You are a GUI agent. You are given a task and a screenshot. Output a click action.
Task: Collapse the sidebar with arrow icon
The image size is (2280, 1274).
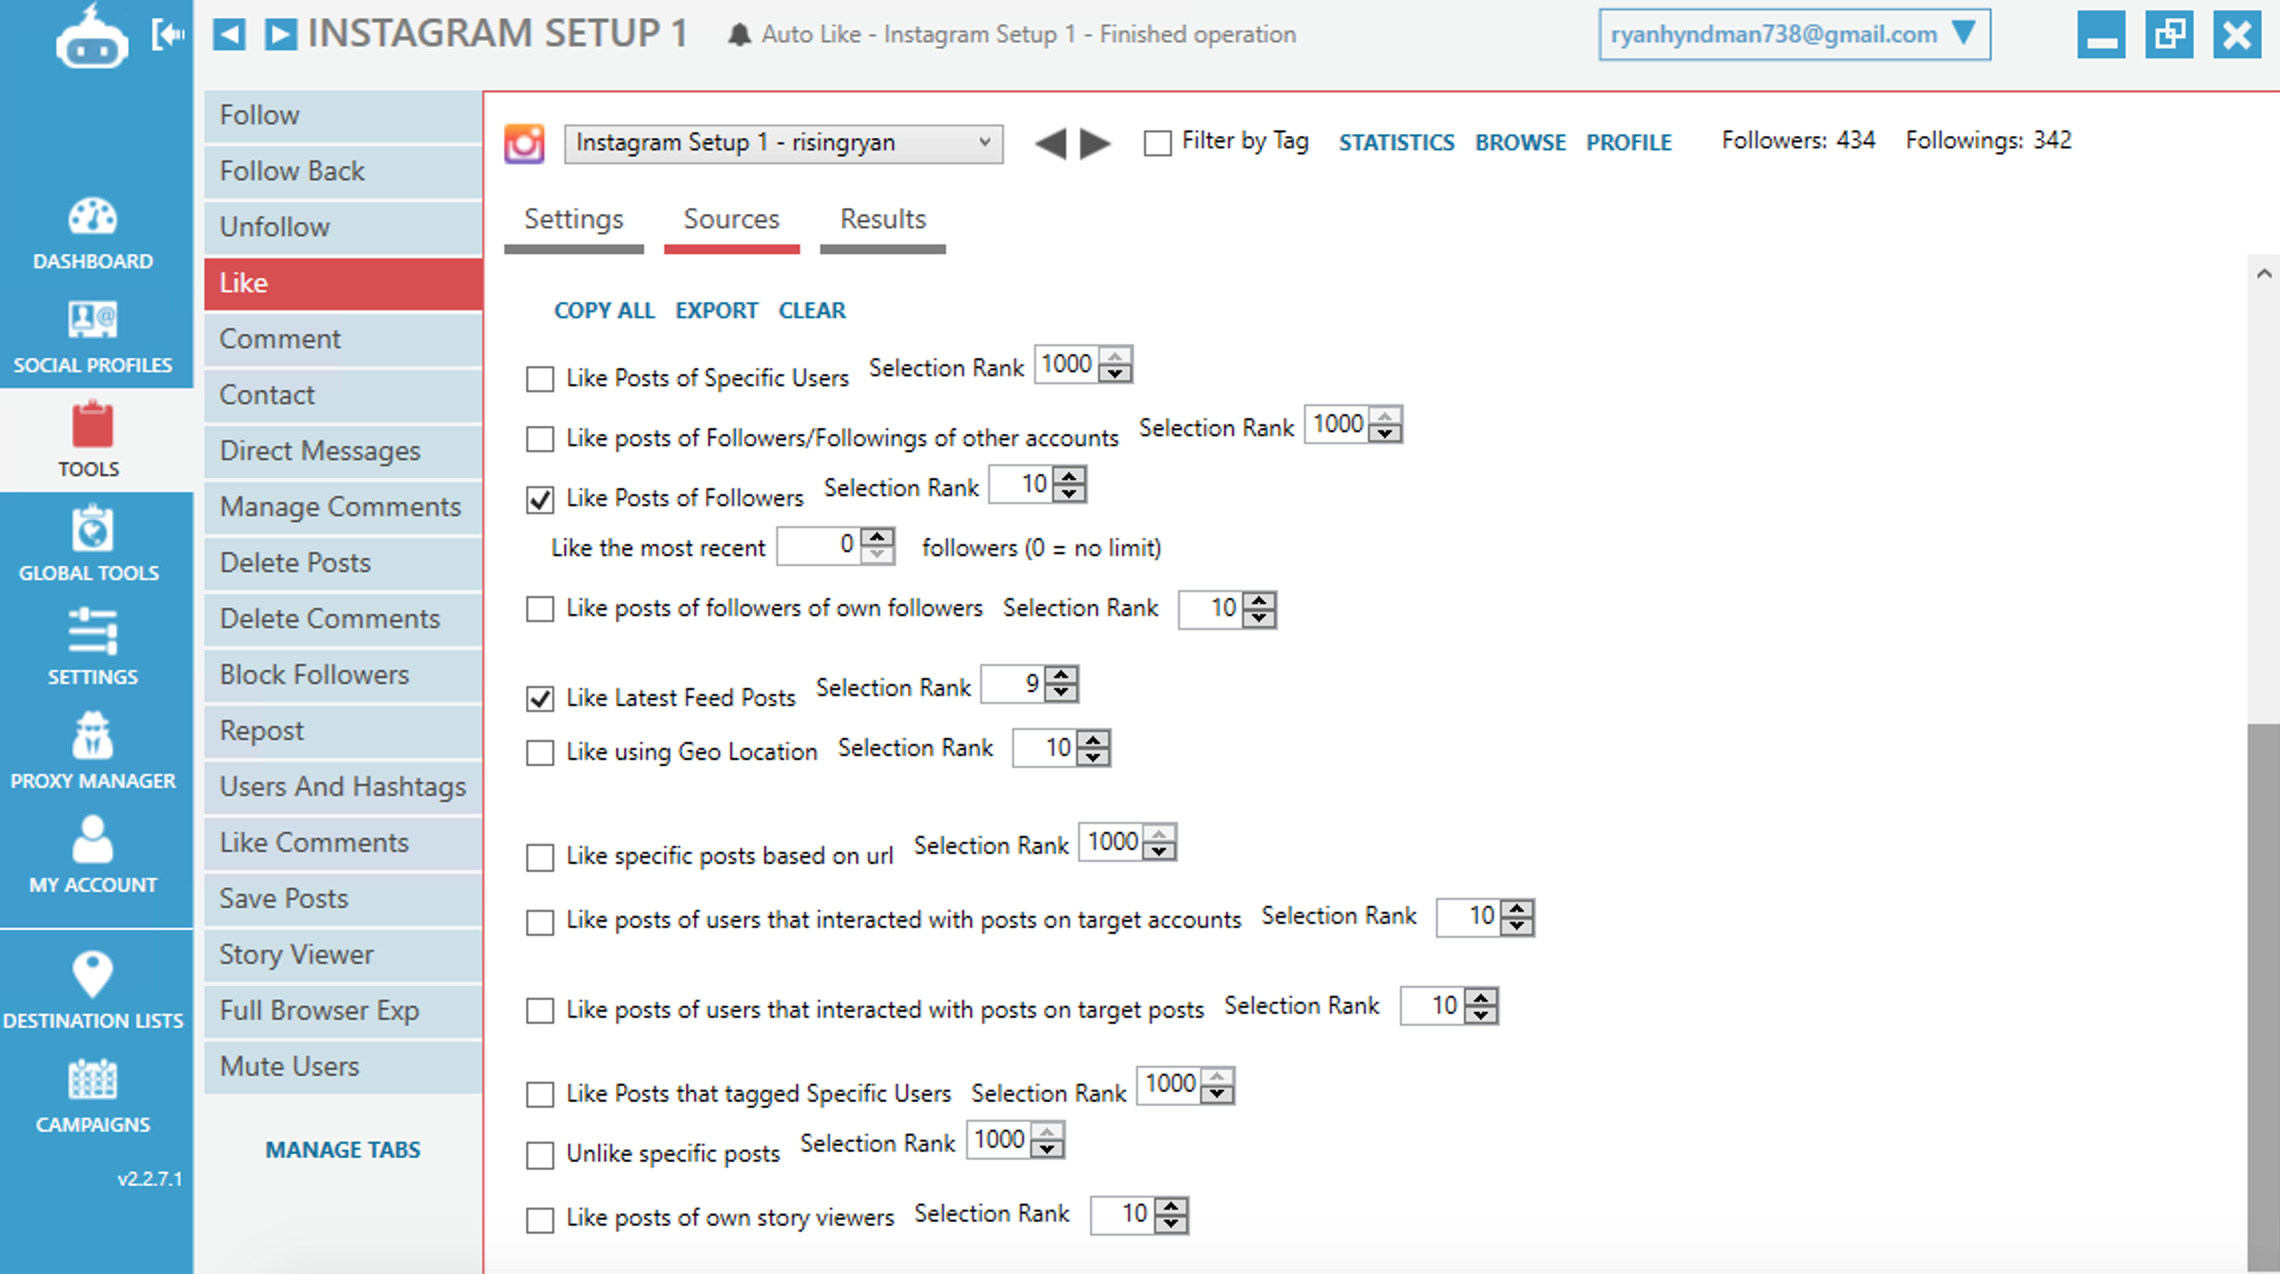click(167, 35)
